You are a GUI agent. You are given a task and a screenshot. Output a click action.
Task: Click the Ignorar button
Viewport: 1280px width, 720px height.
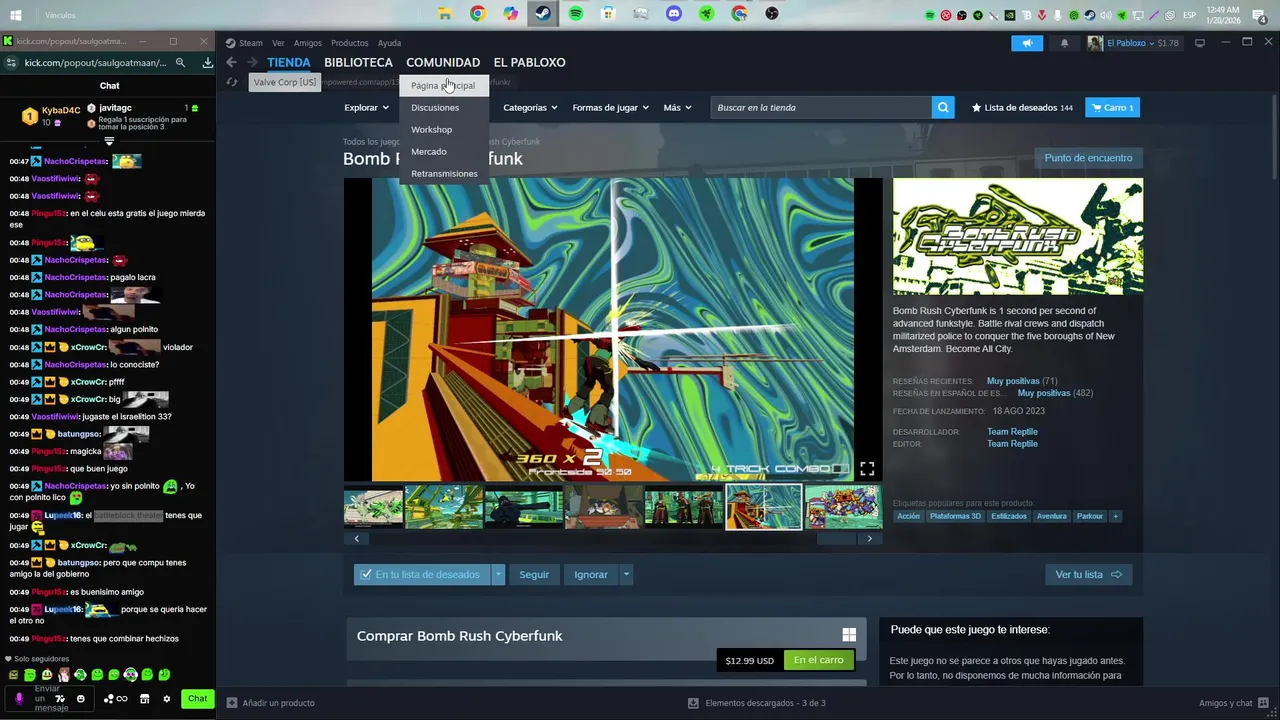591,574
